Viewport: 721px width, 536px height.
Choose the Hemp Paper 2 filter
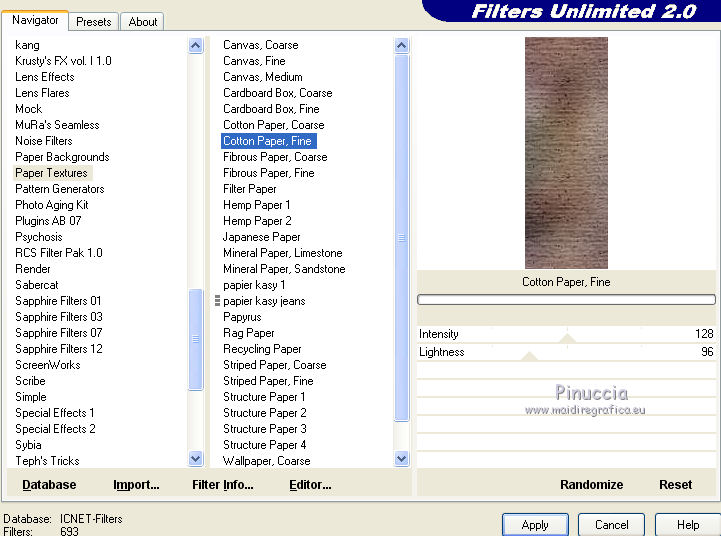tap(257, 221)
